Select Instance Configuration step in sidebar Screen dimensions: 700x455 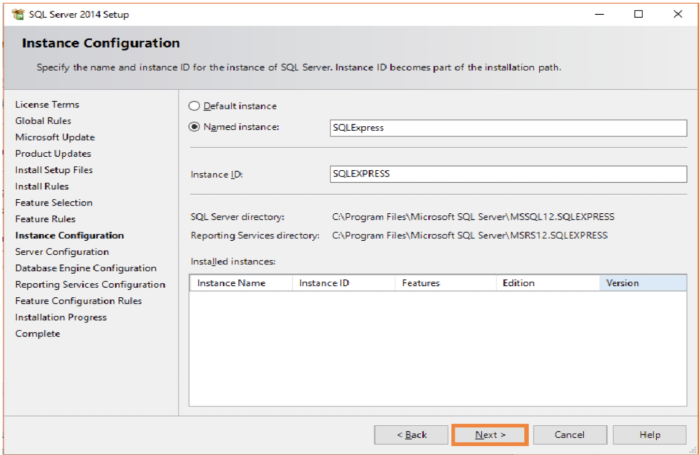pos(69,235)
